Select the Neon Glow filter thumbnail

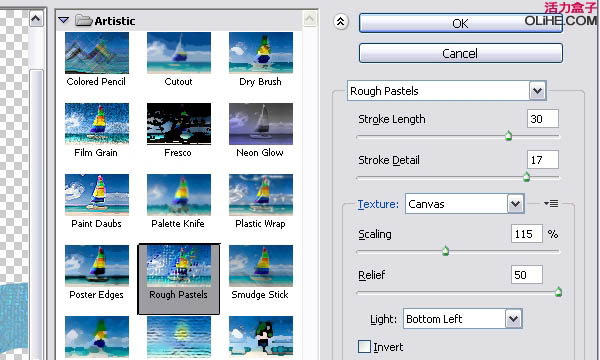click(261, 124)
